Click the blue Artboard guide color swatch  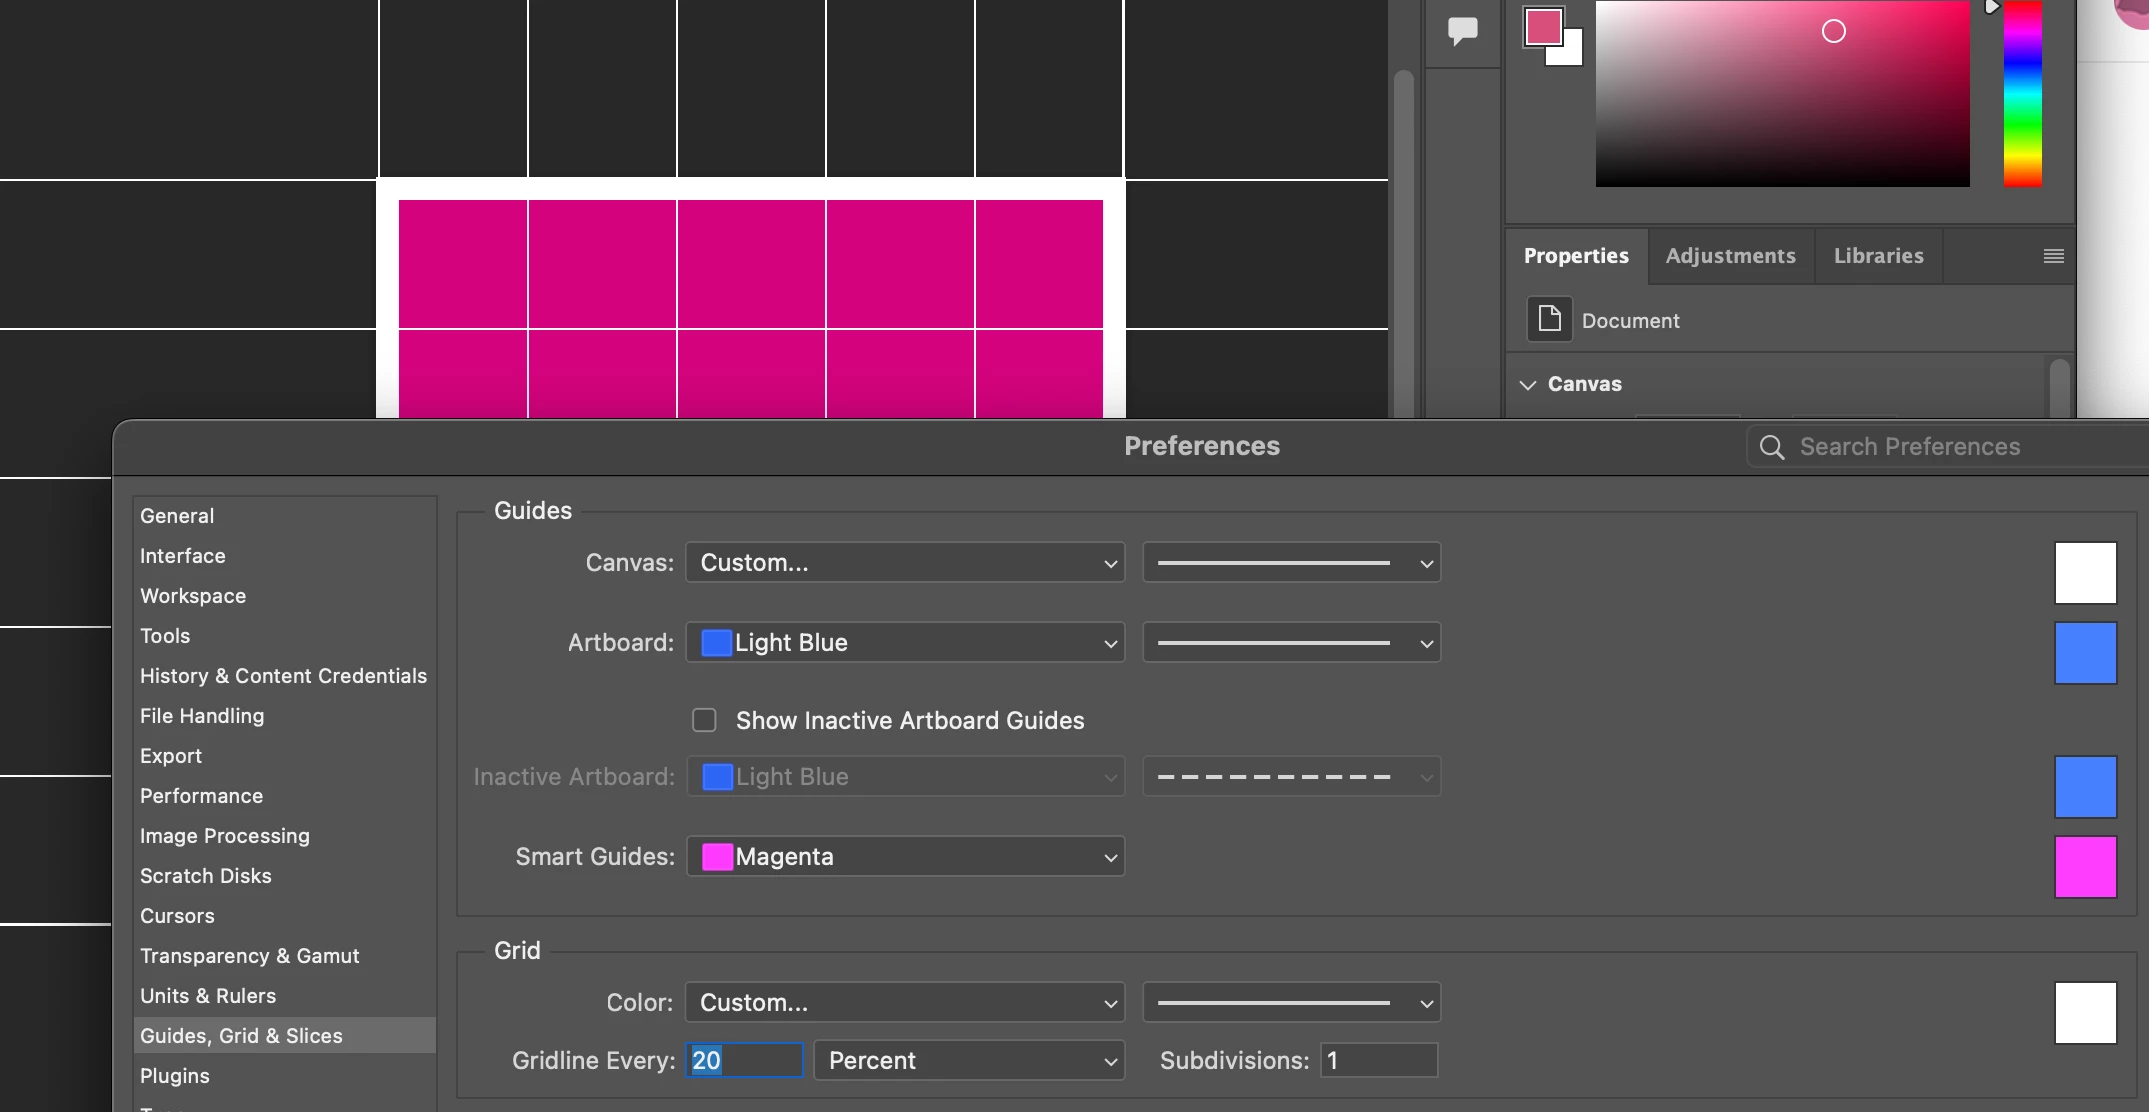pyautogui.click(x=2085, y=653)
